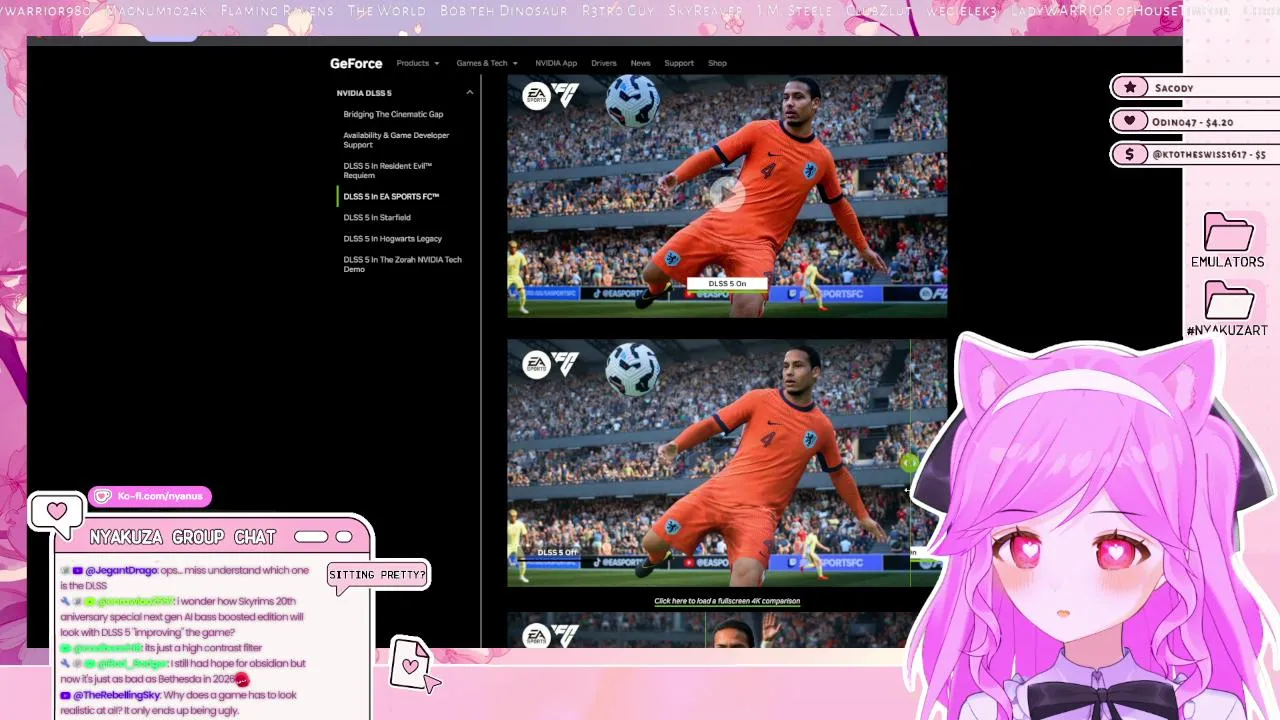1280x720 pixels.
Task: Open Bridging The Cinematic Gap section
Action: 393,114
